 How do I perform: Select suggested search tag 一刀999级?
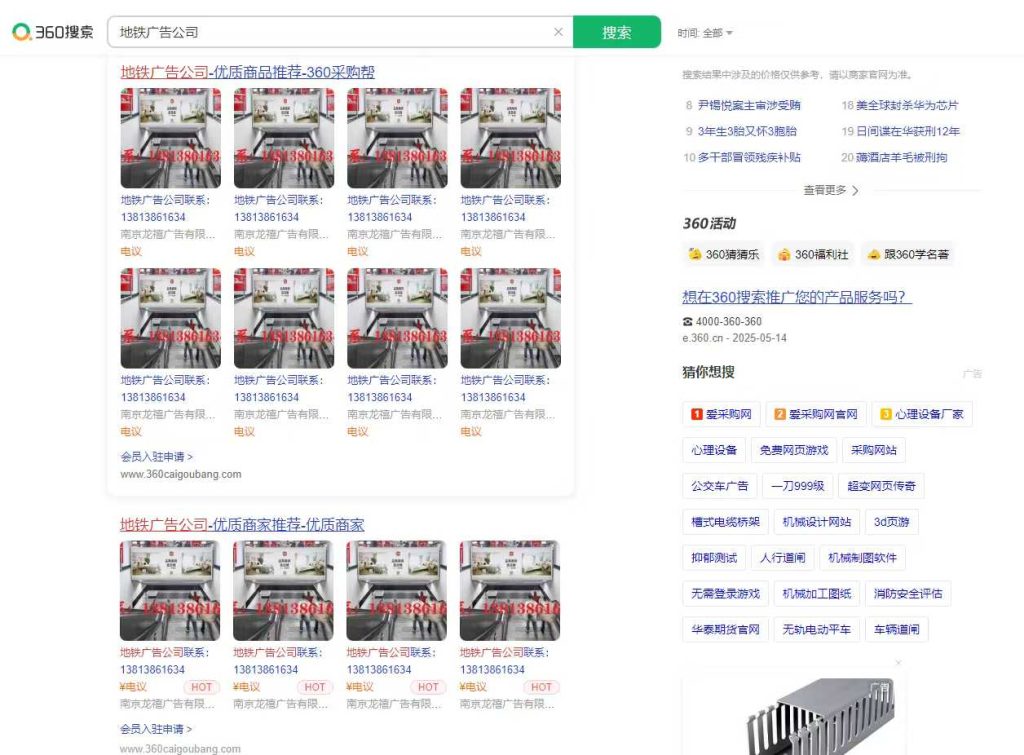pyautogui.click(x=797, y=486)
